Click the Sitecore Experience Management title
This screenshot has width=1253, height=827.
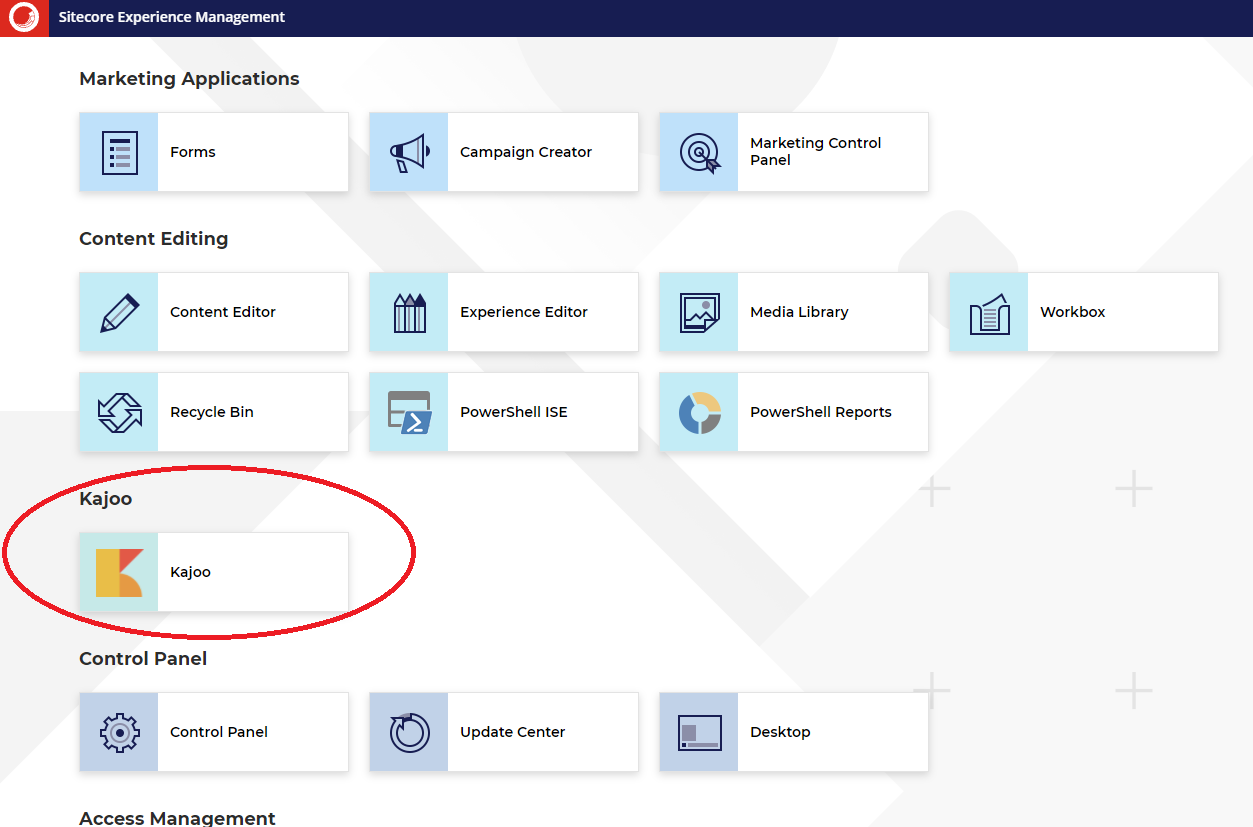172,17
